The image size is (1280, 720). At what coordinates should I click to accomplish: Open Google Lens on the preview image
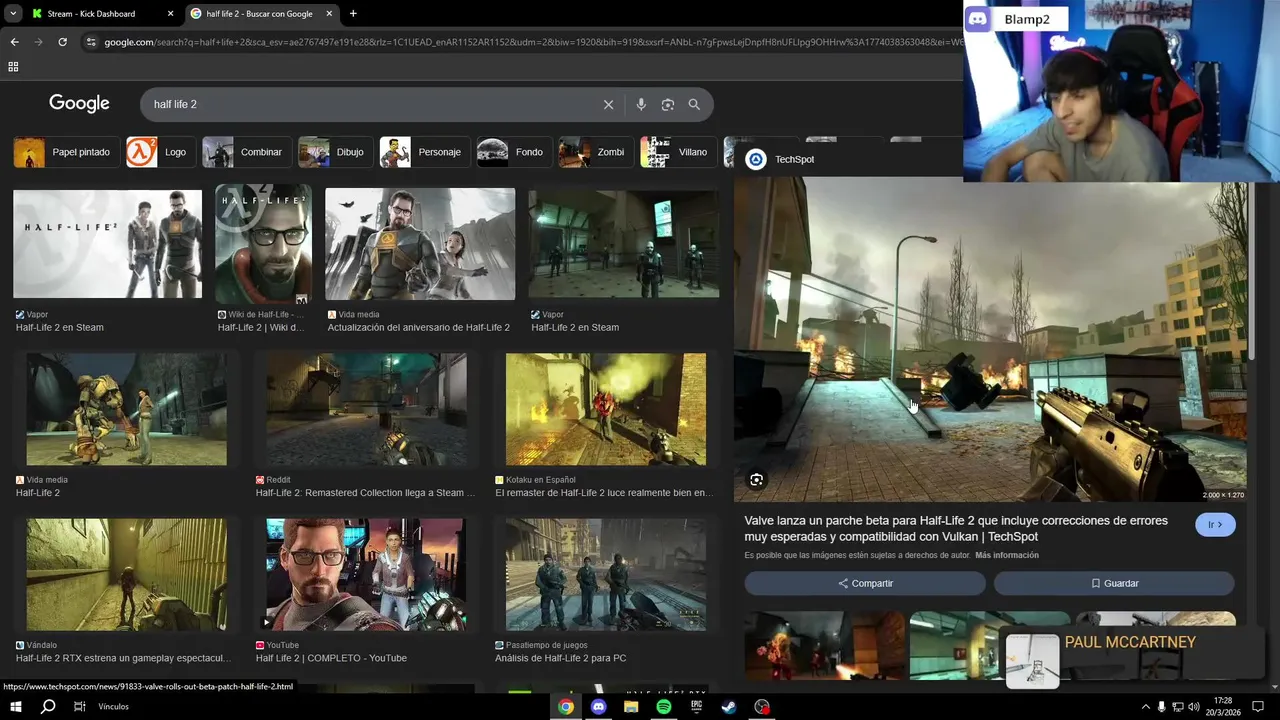point(757,480)
